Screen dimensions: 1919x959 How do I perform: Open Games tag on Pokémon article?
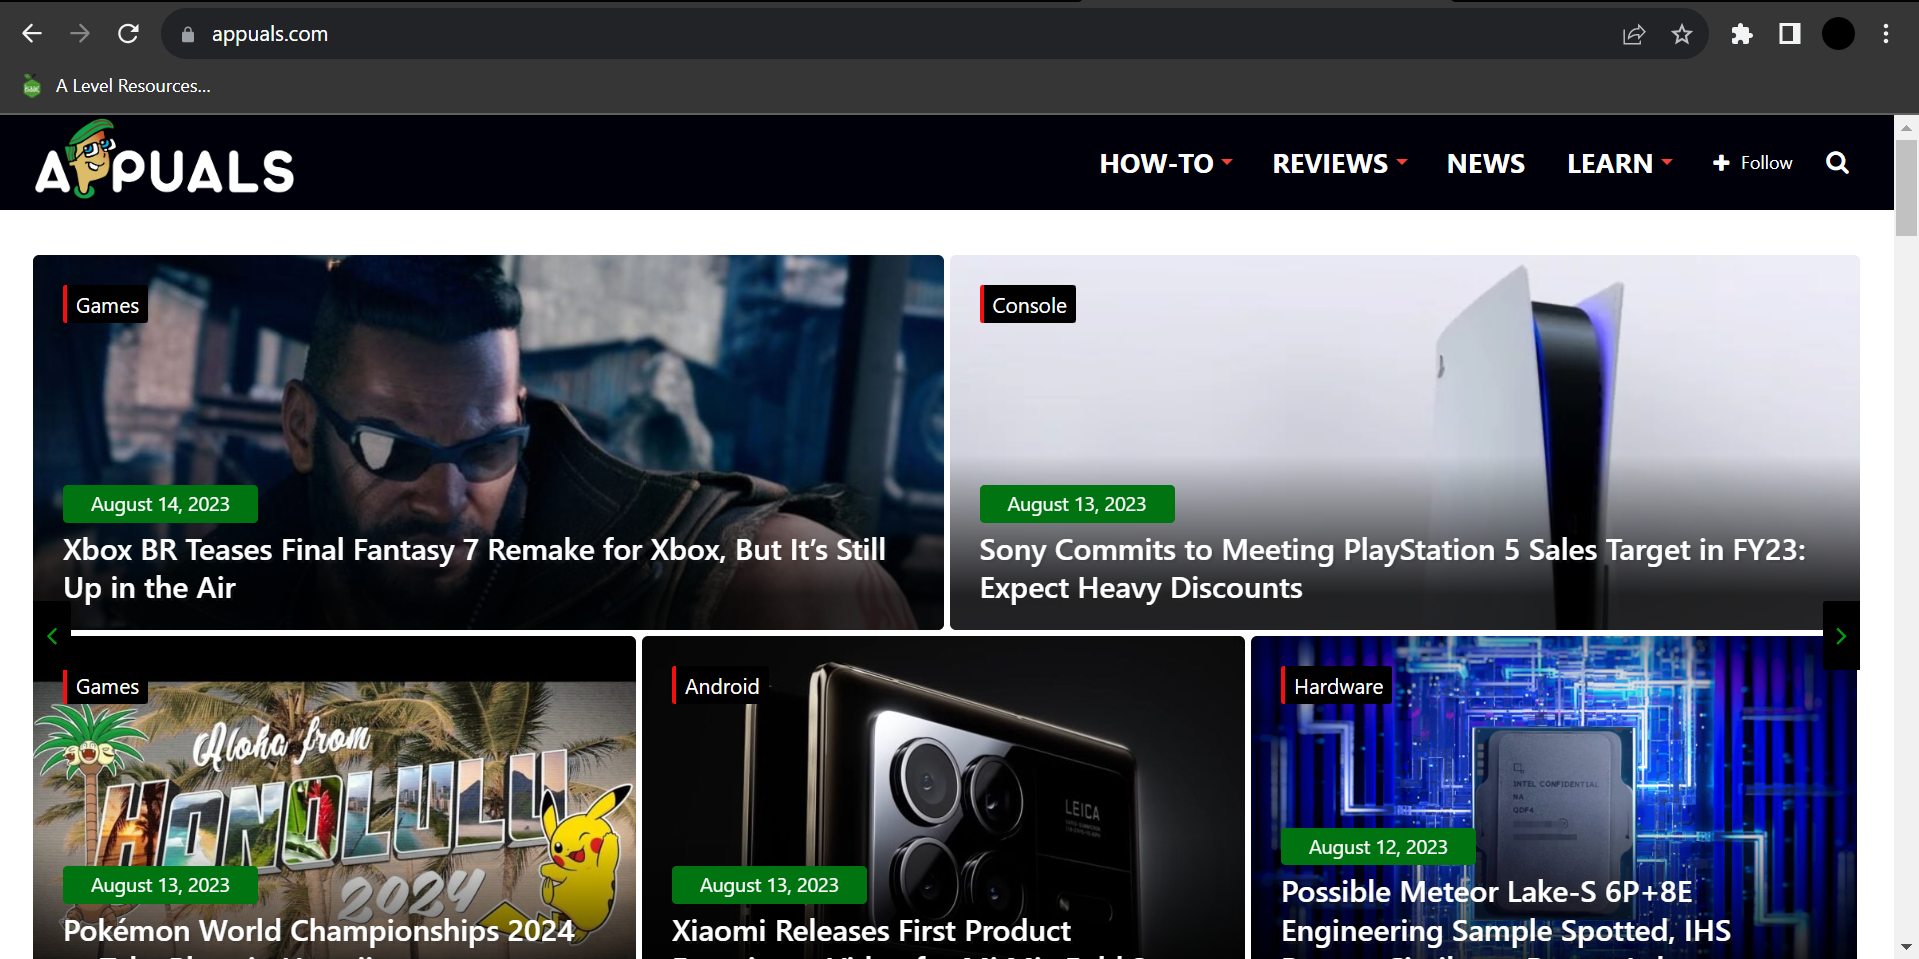106,686
